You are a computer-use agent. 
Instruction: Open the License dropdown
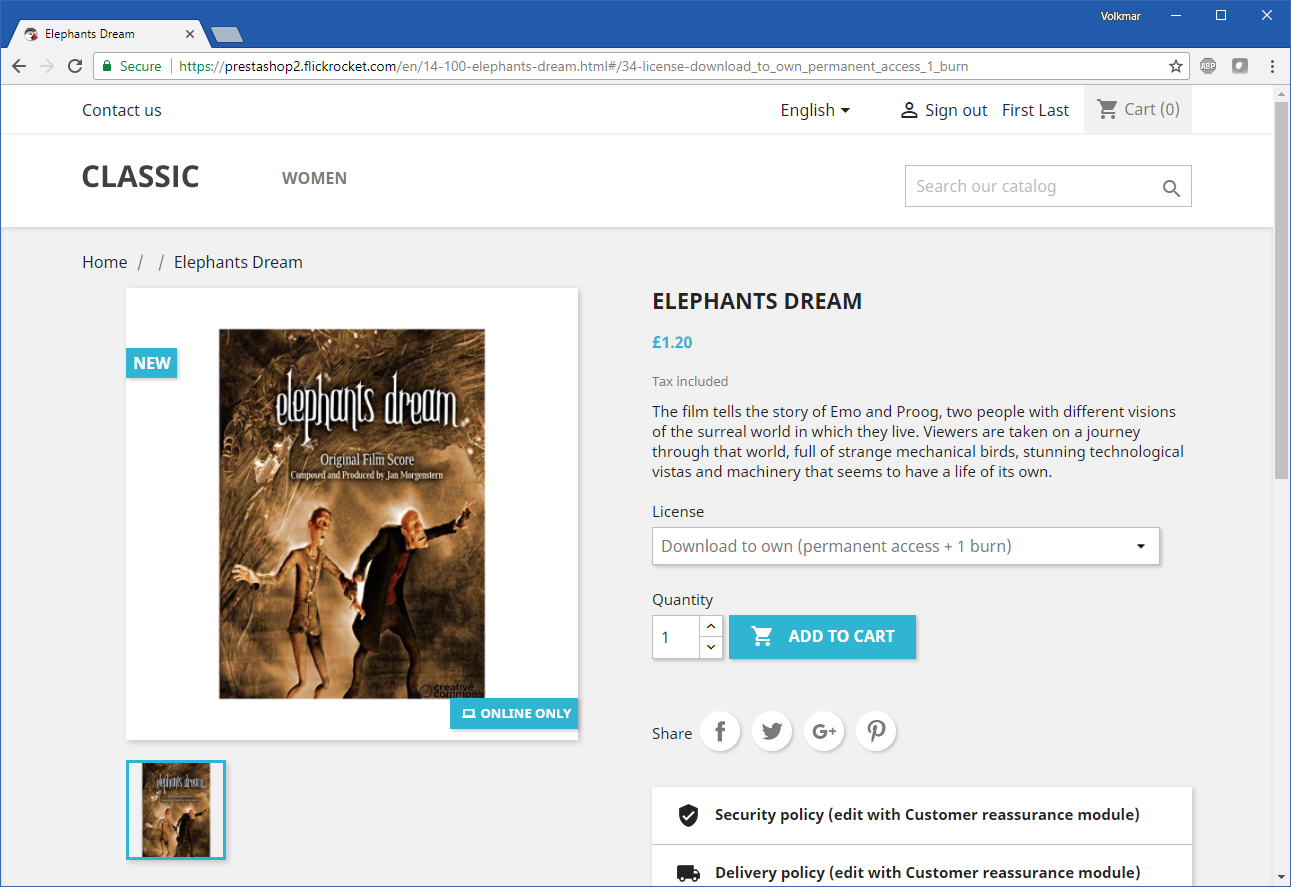click(x=905, y=546)
